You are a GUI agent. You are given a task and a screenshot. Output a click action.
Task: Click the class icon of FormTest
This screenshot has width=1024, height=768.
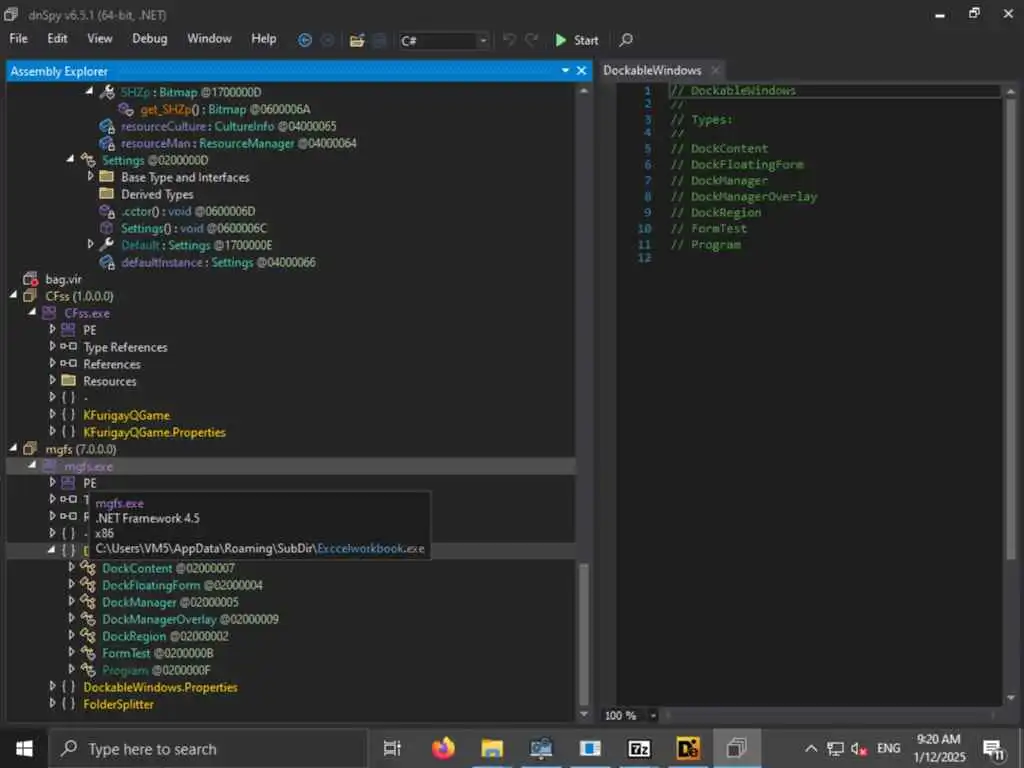click(88, 653)
